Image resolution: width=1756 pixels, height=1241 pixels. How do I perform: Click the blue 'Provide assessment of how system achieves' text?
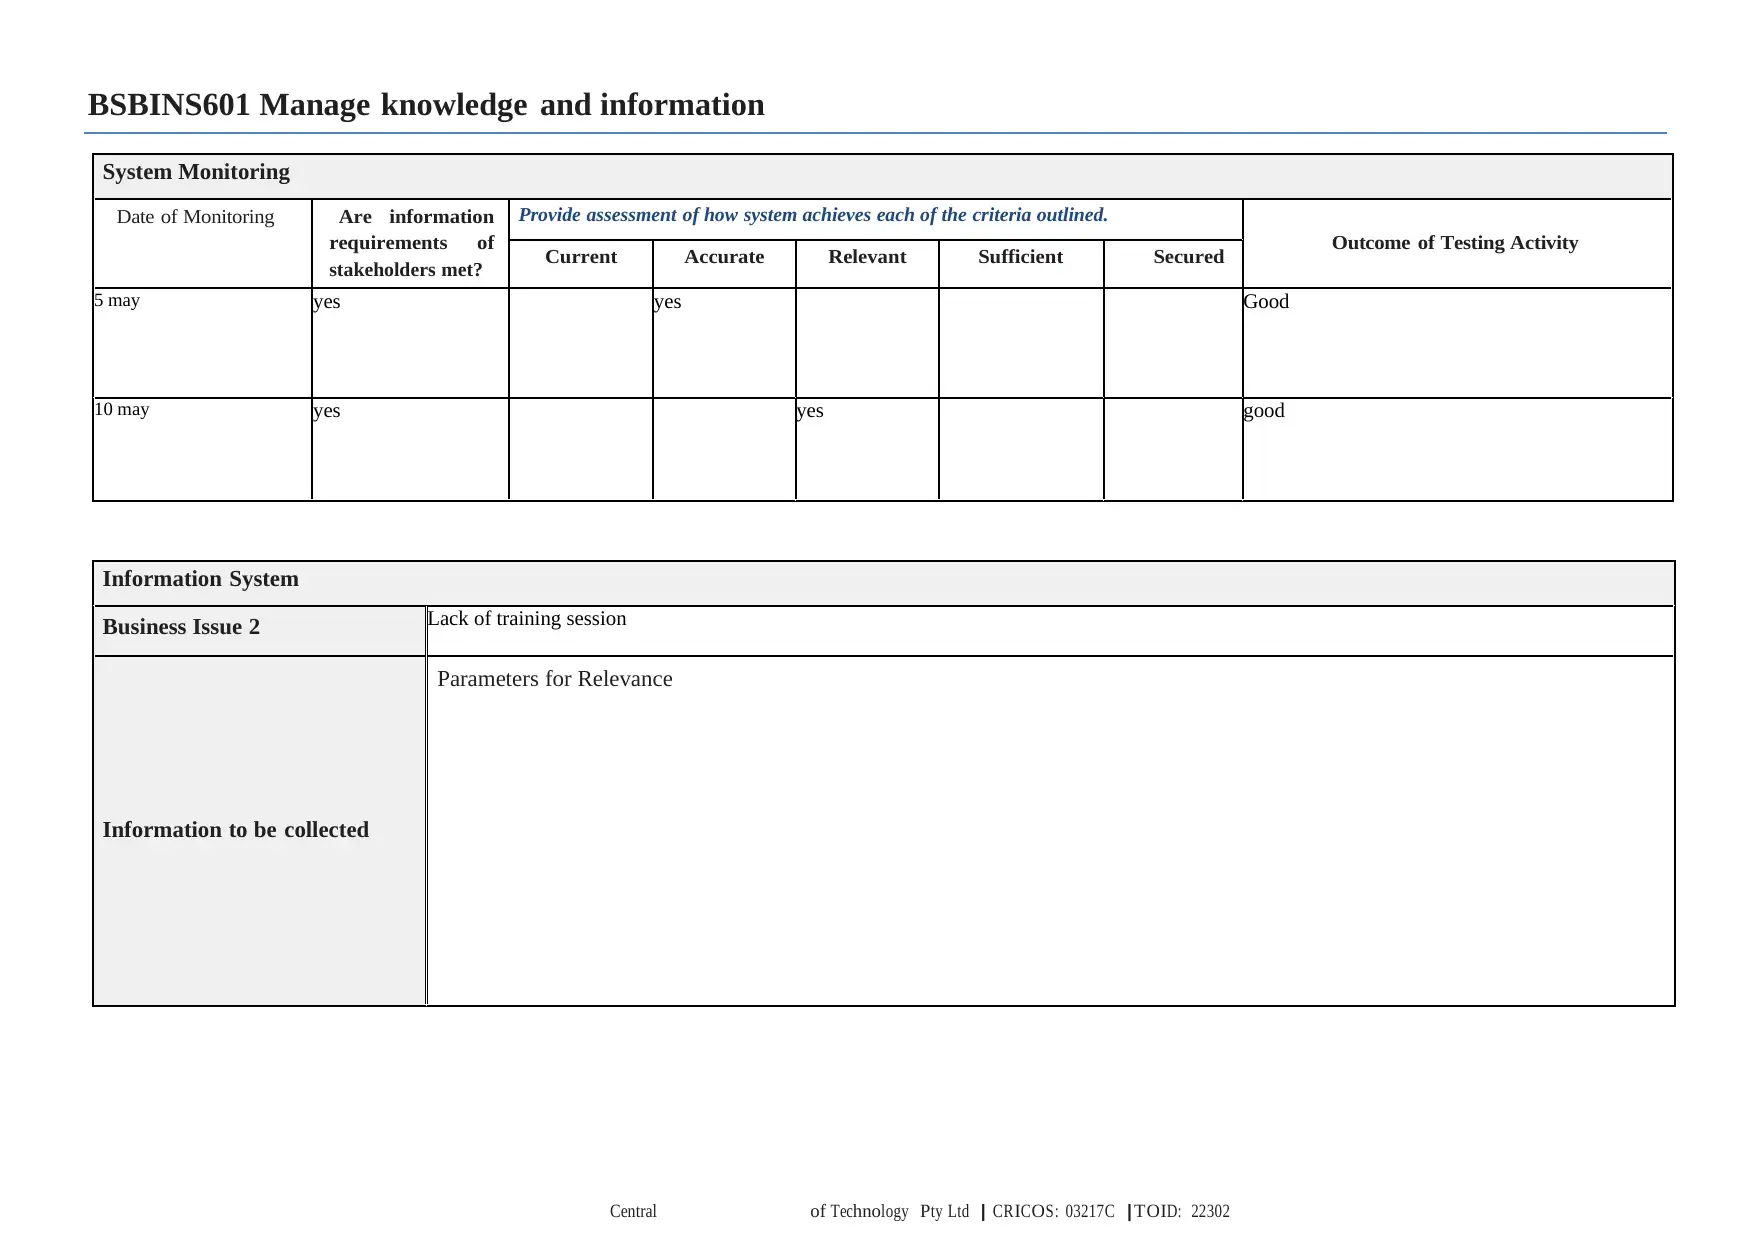point(812,215)
